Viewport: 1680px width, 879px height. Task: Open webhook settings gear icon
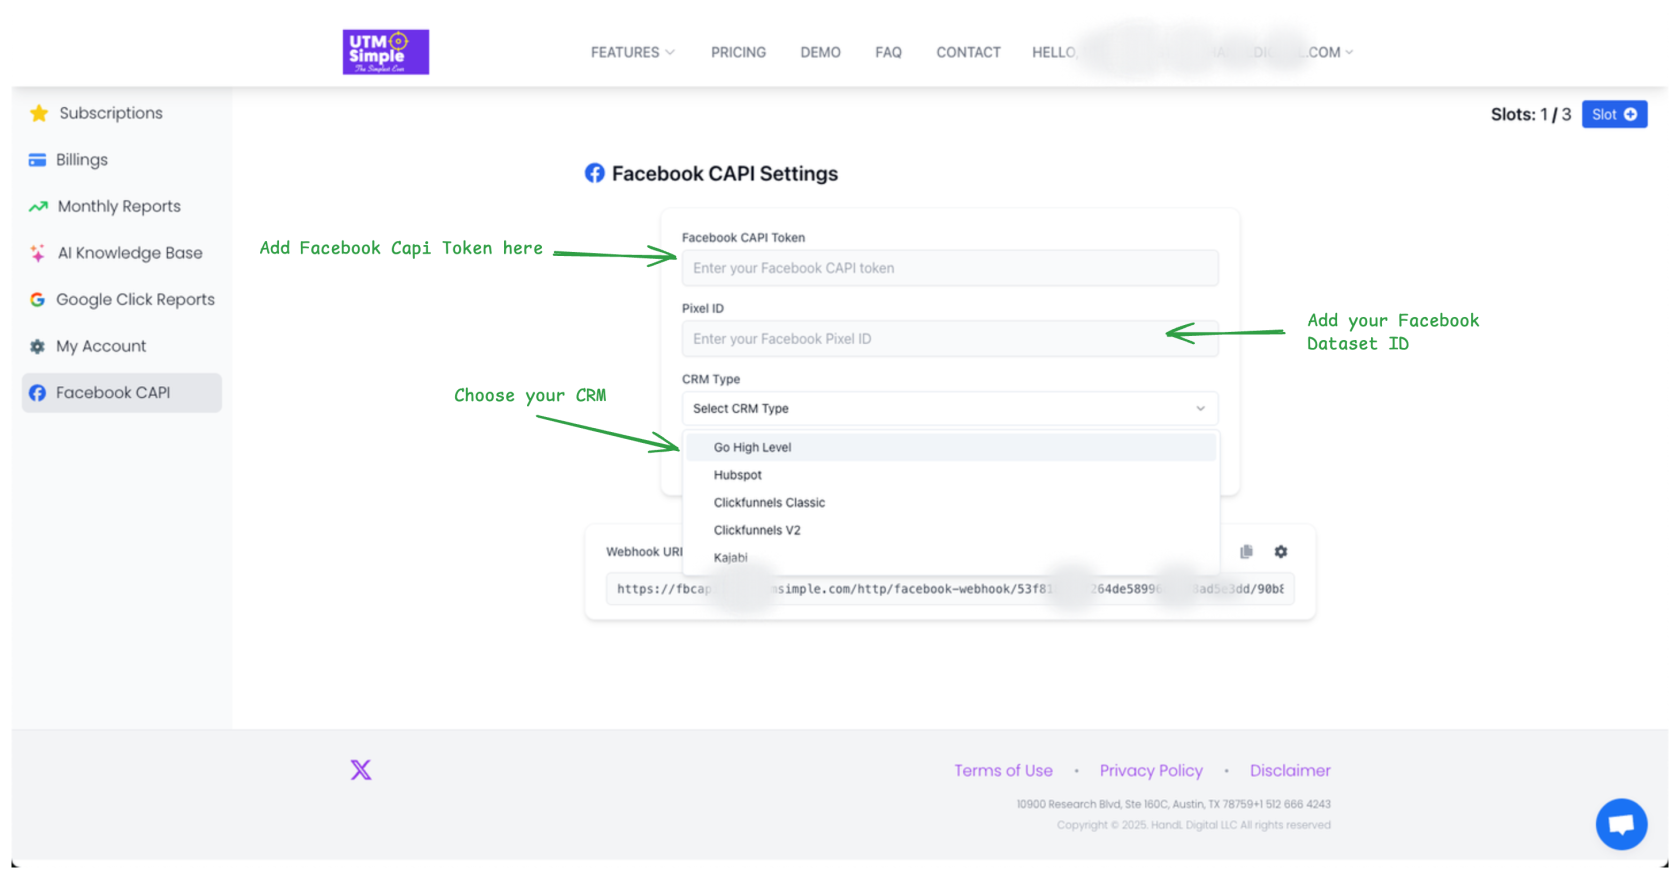click(x=1281, y=552)
